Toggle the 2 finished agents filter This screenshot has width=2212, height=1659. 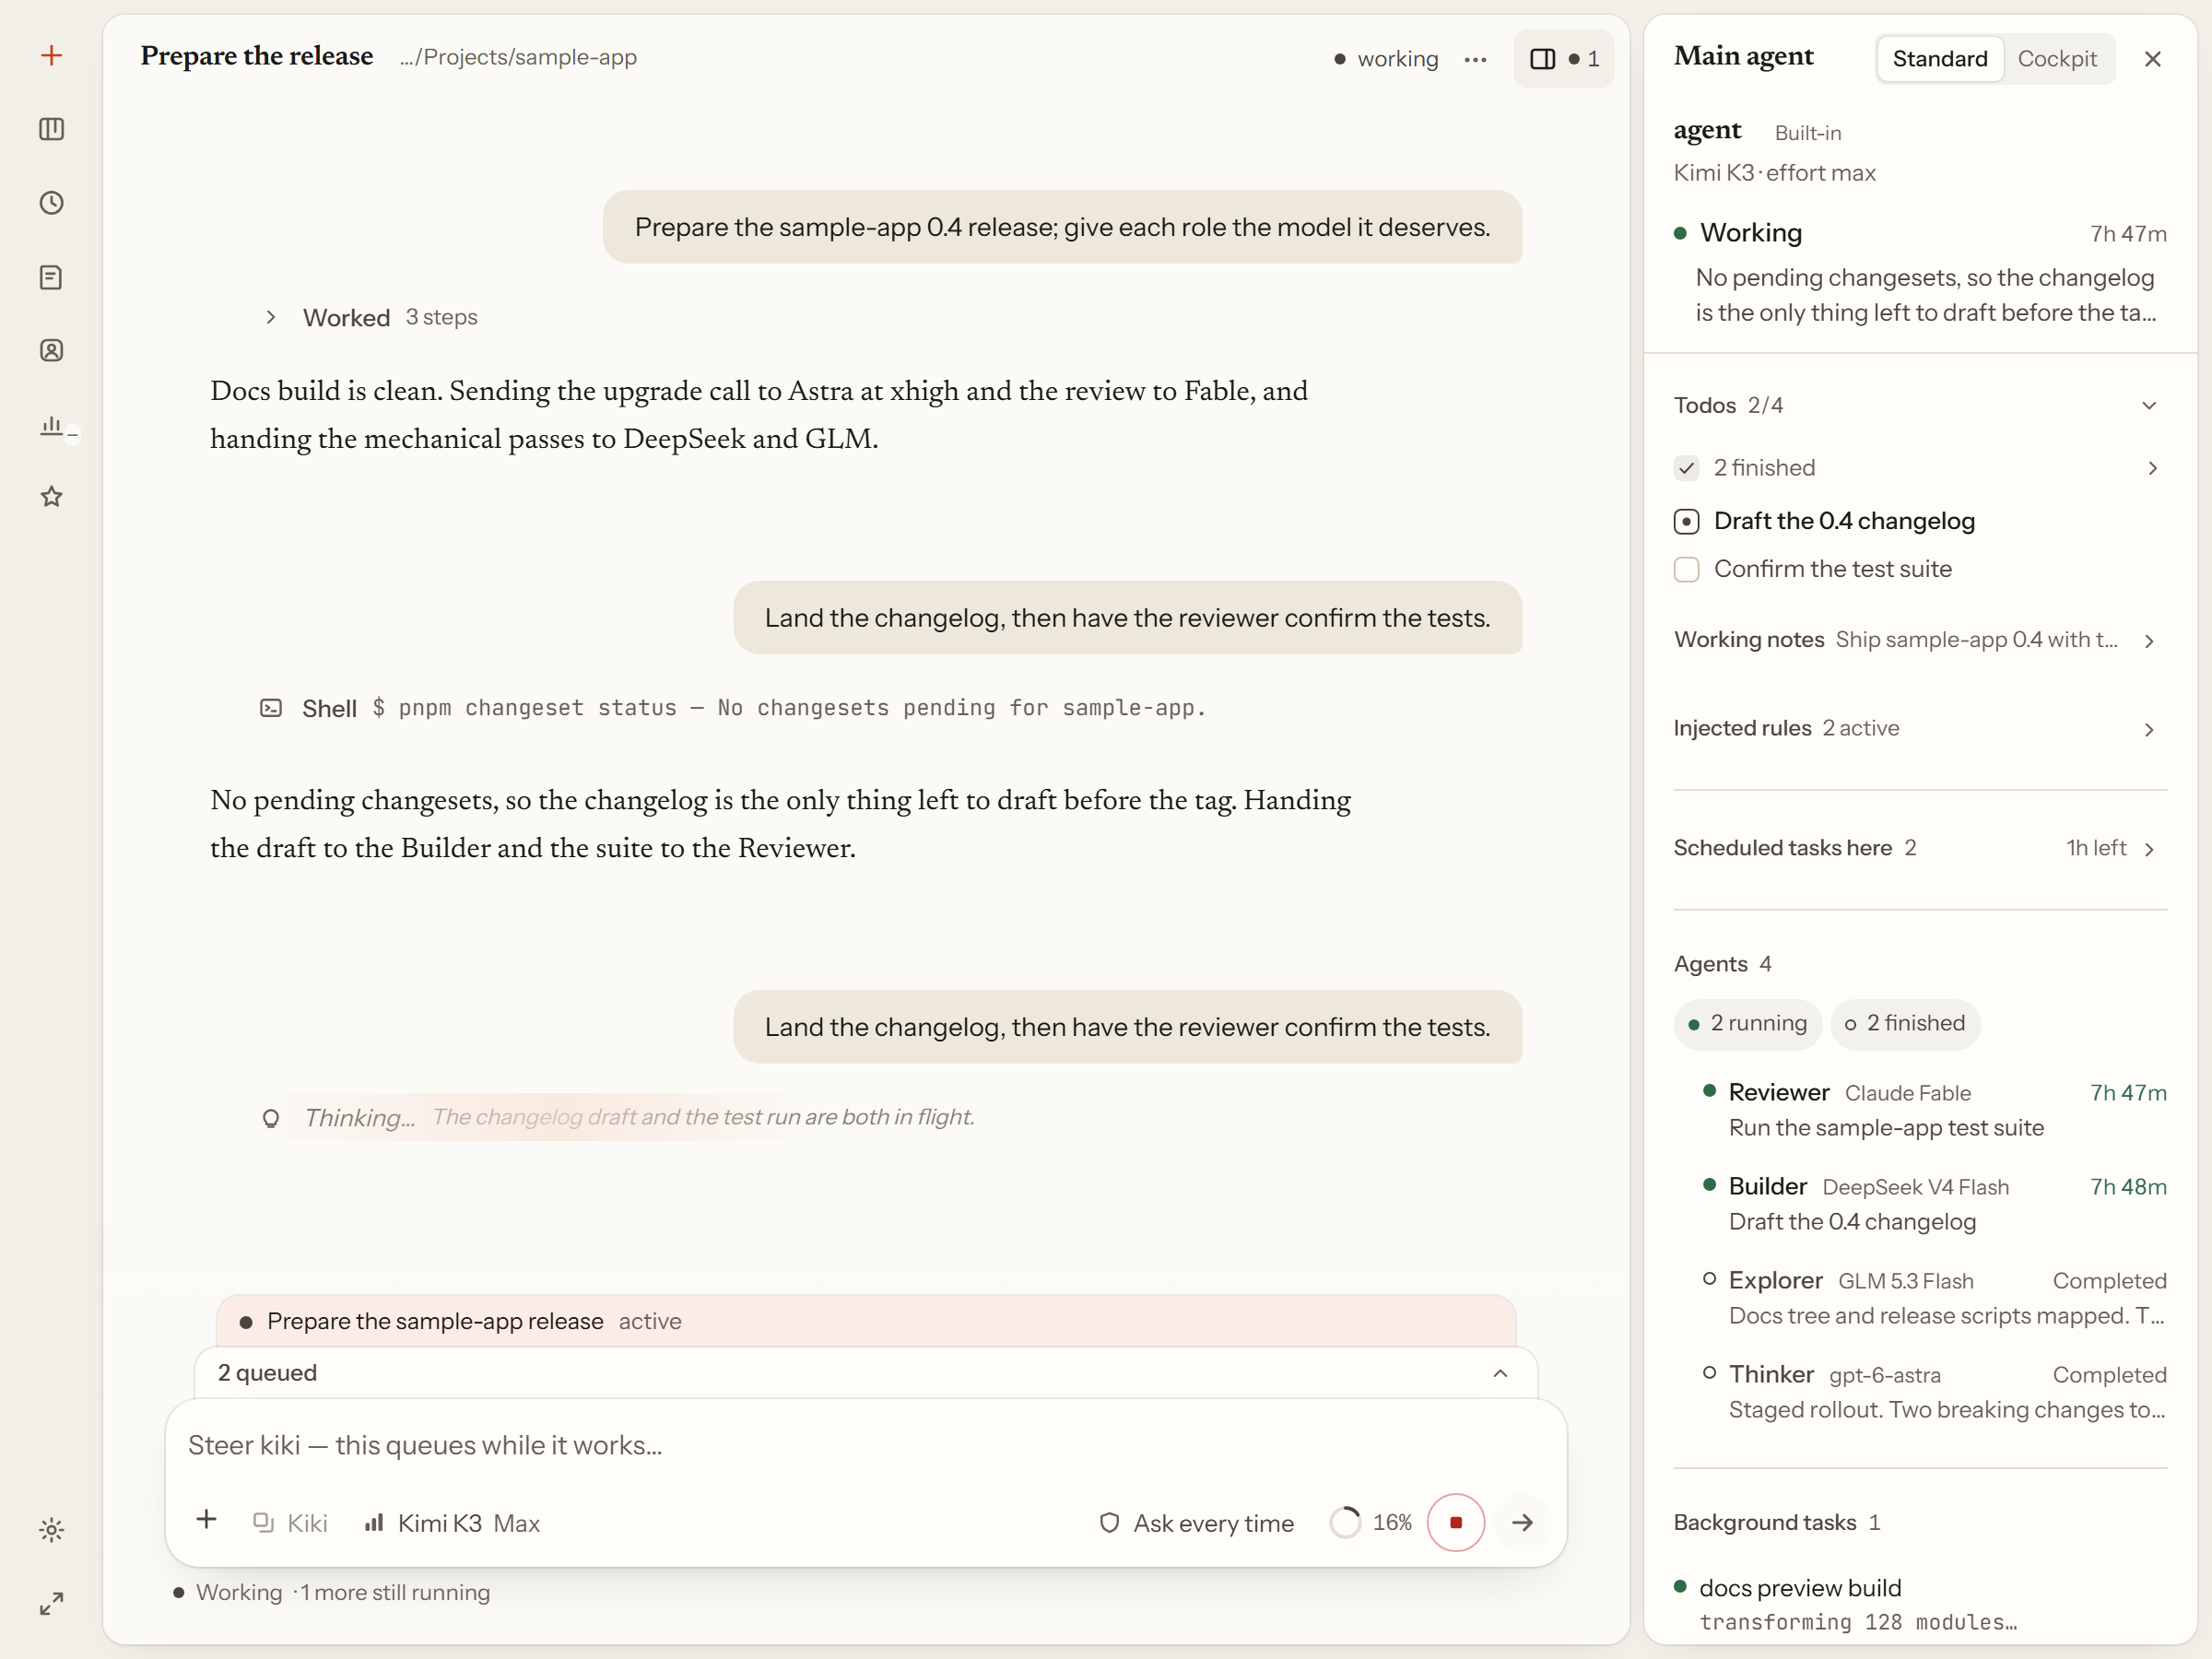pos(1905,1024)
